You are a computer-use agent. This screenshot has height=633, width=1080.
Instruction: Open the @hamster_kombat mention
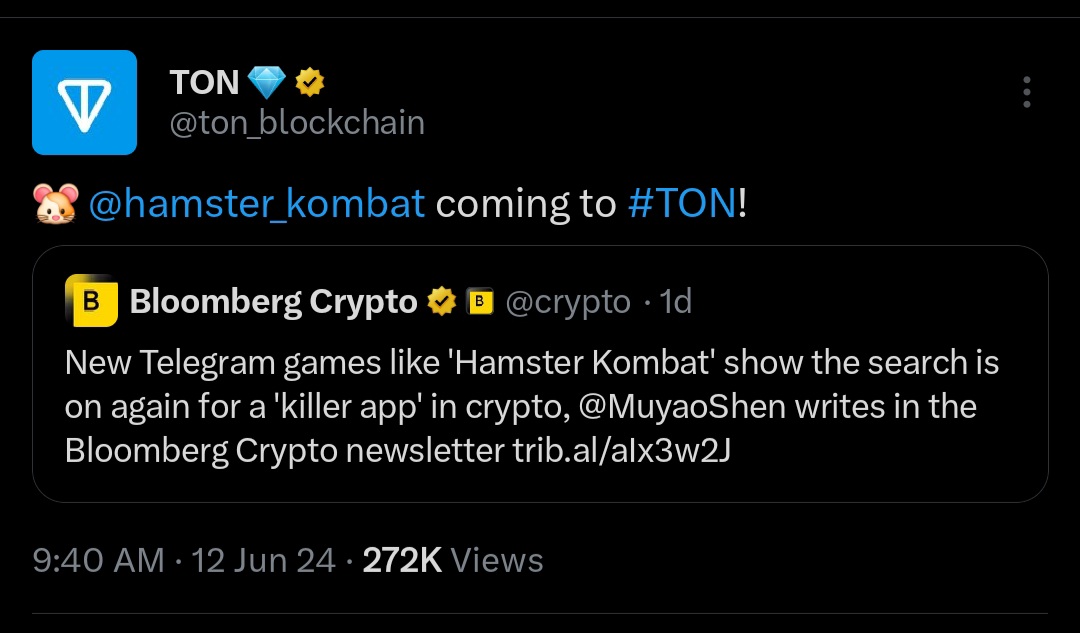pos(257,204)
